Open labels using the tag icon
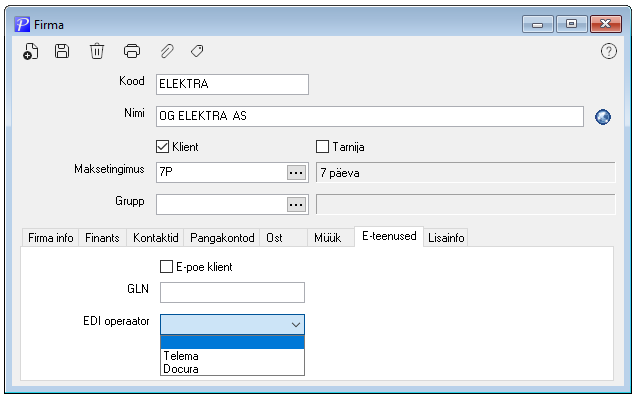This screenshot has height=398, width=636. point(197,51)
